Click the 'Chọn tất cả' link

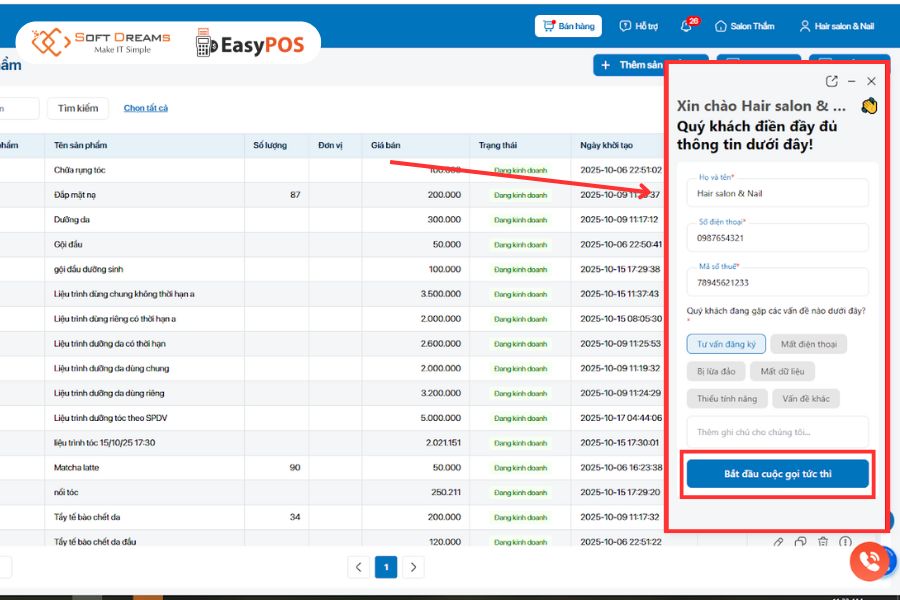(x=146, y=108)
